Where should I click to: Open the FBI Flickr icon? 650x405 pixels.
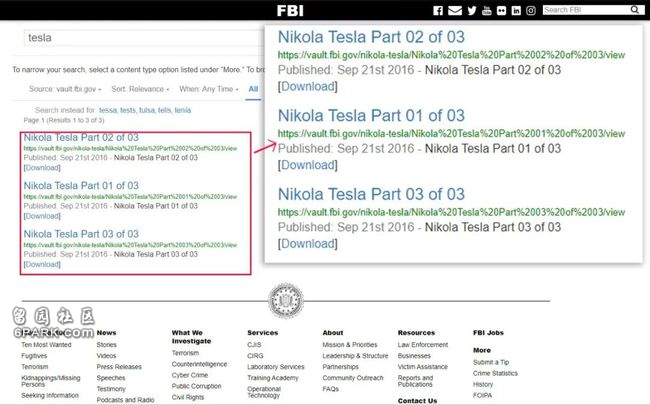tap(502, 10)
